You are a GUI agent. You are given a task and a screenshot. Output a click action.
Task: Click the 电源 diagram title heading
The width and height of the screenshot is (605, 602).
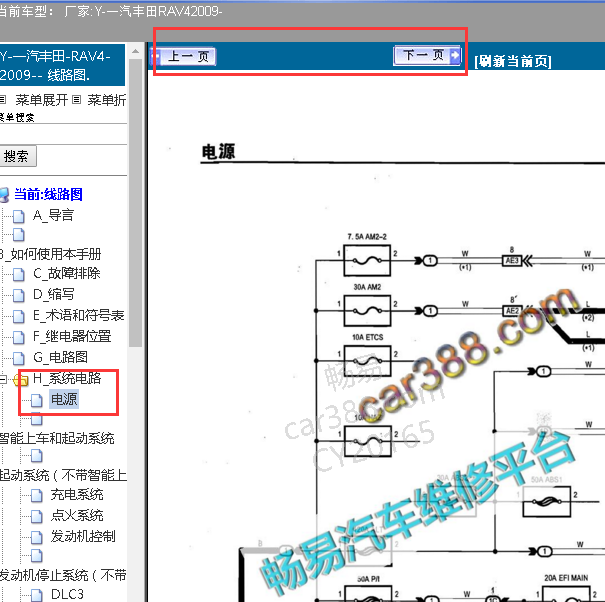218,152
